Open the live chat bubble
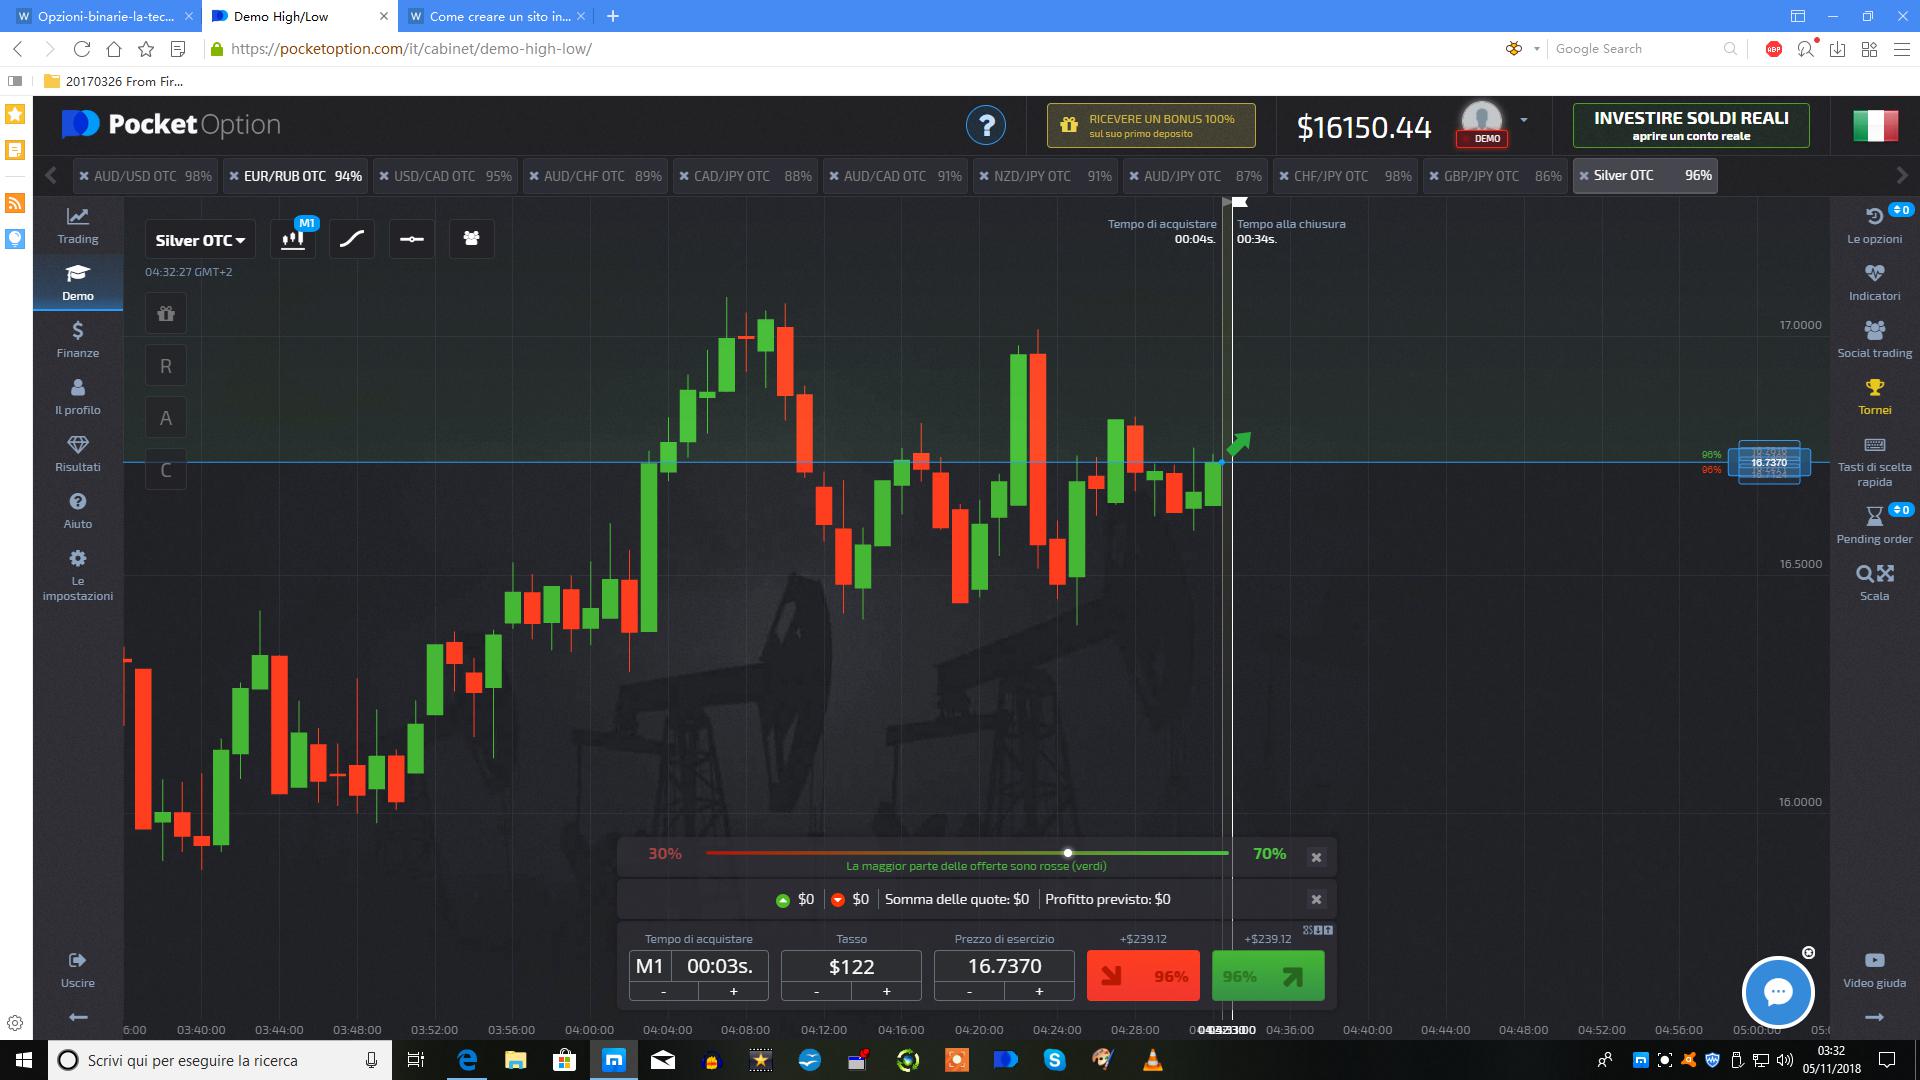Screen dimensions: 1920x1080 (1778, 992)
